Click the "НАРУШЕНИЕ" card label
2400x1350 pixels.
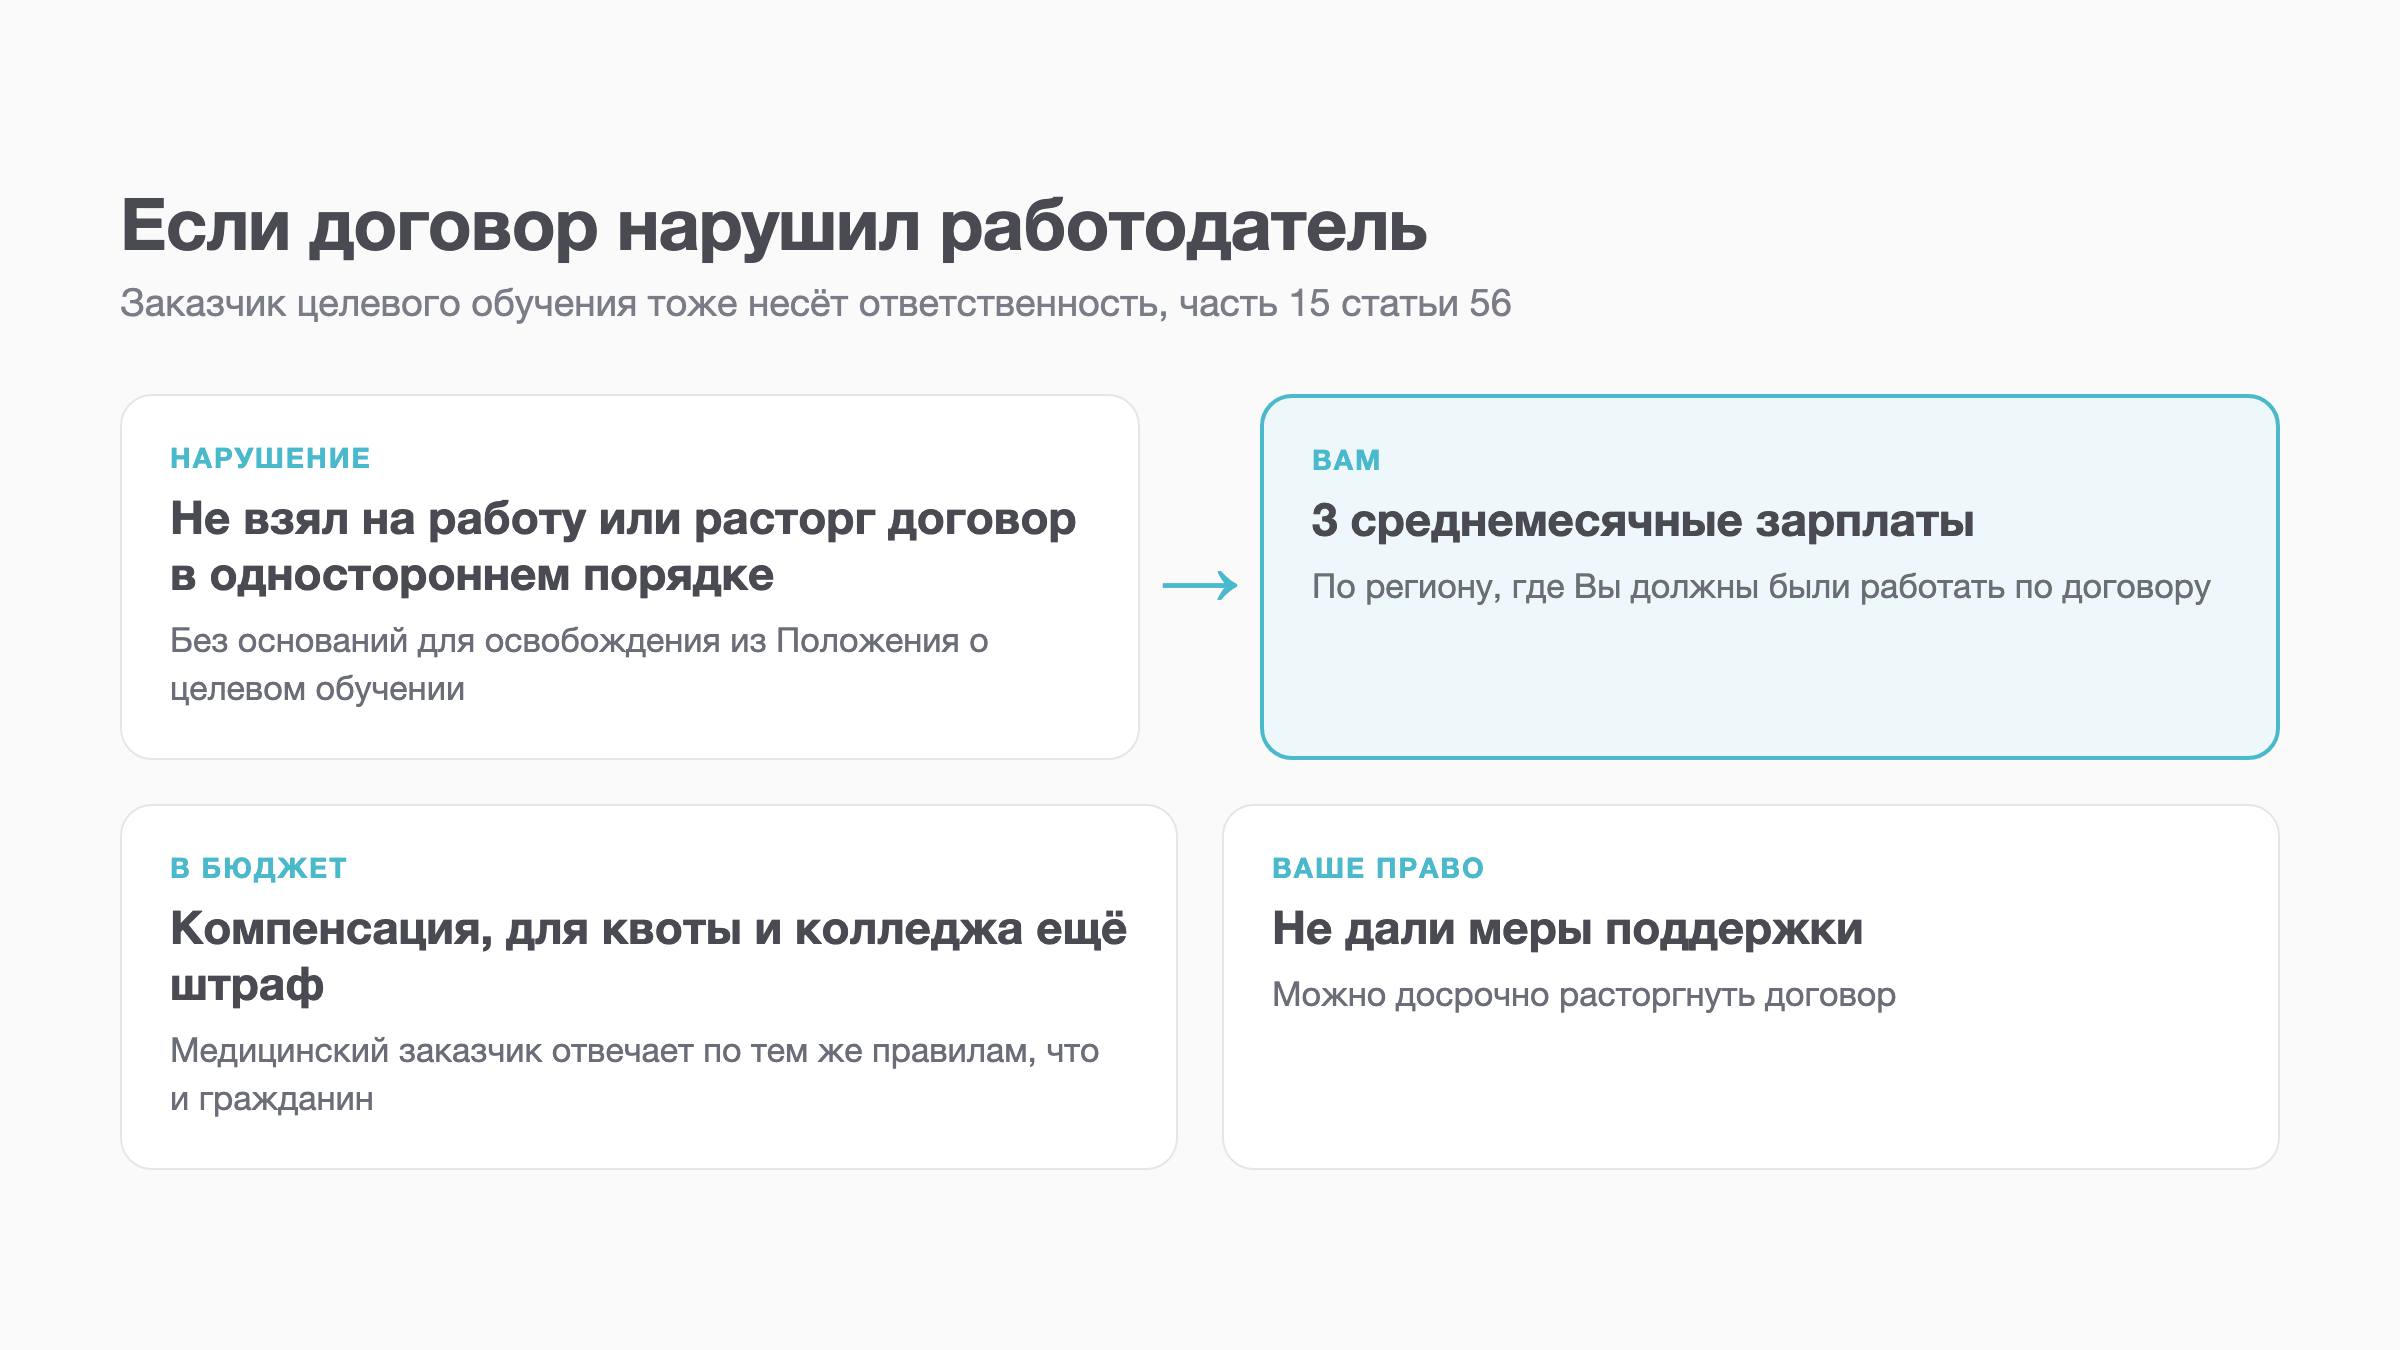click(x=270, y=458)
